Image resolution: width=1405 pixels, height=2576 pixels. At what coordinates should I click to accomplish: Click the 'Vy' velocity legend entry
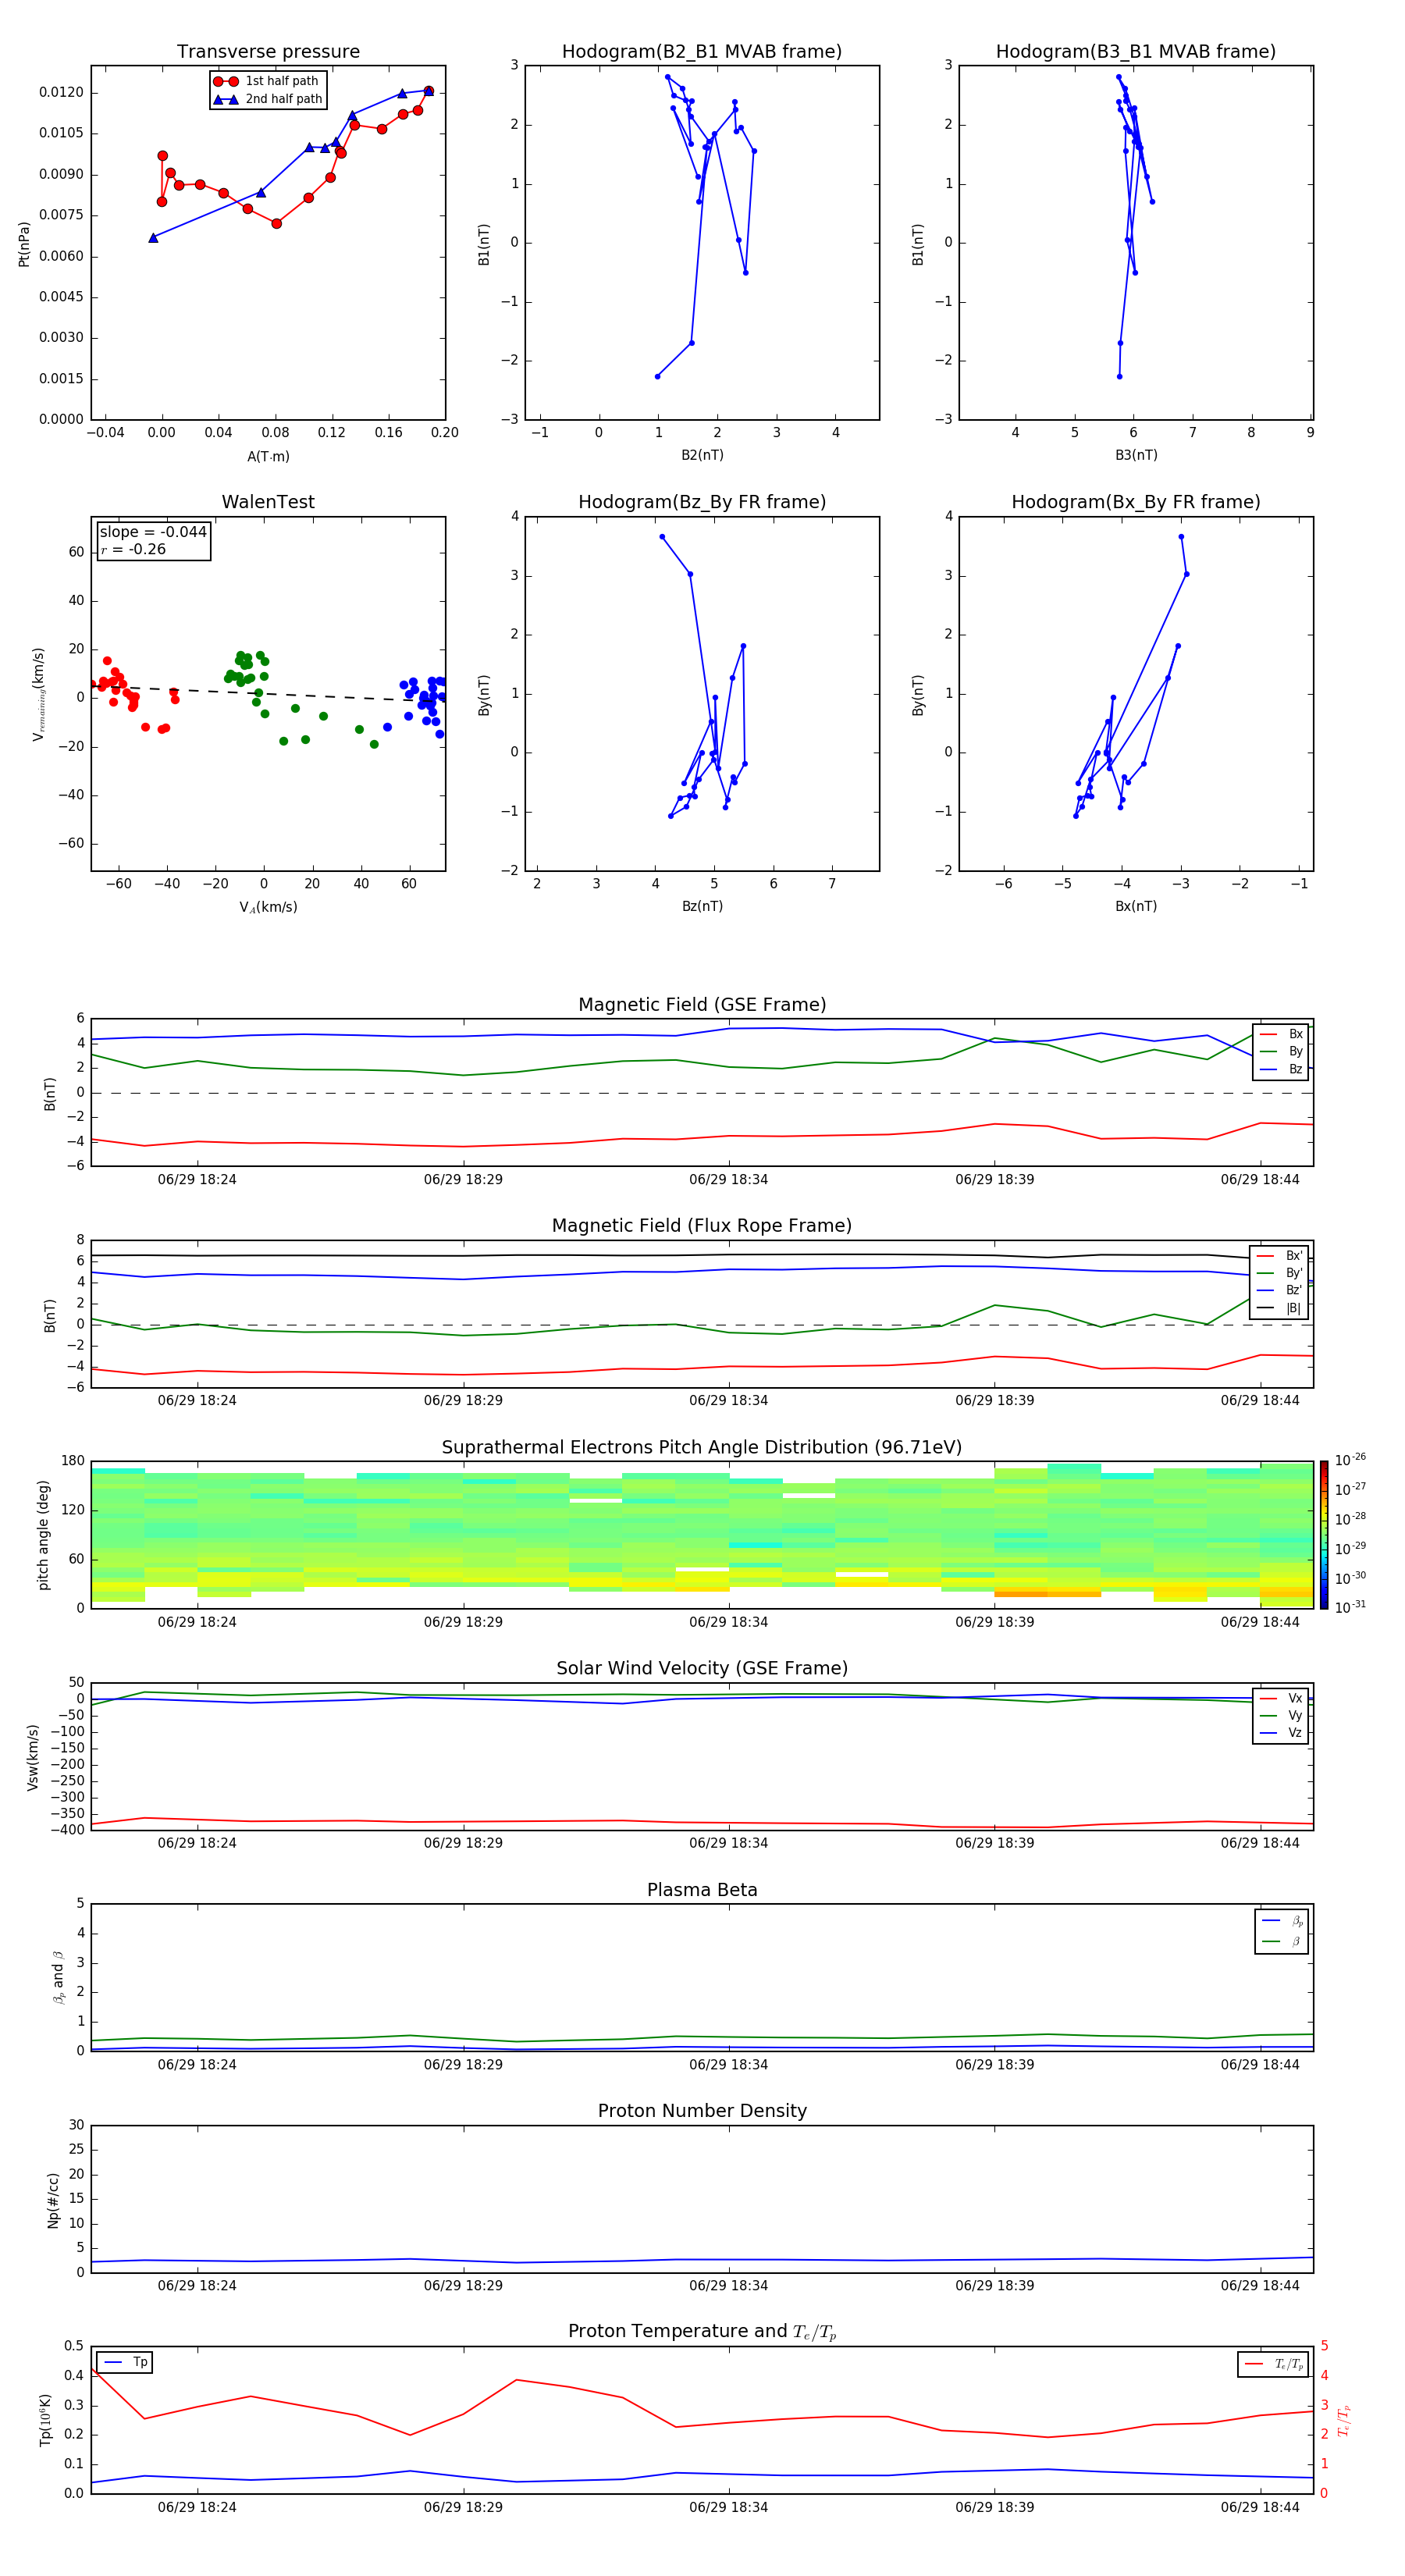[x=1281, y=1715]
